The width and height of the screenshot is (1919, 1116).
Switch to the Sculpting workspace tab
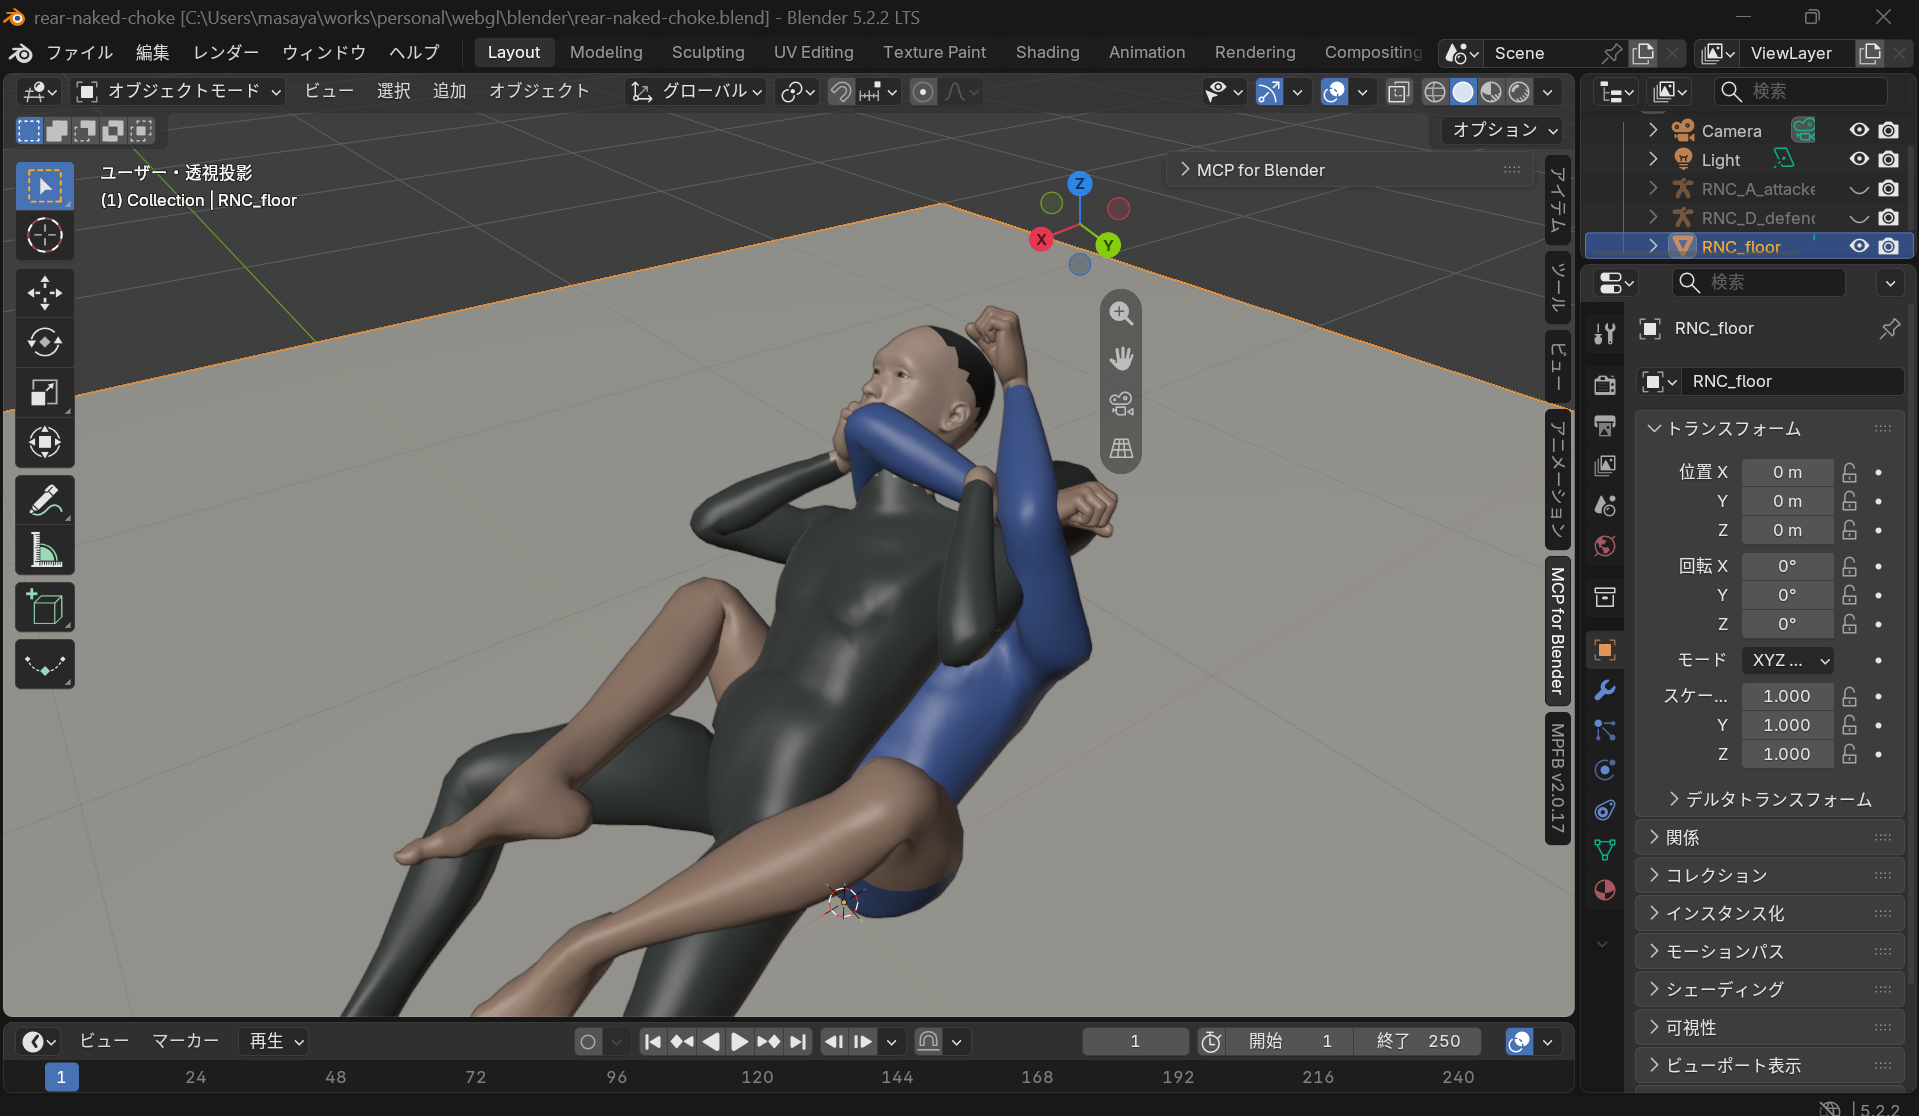pos(708,52)
